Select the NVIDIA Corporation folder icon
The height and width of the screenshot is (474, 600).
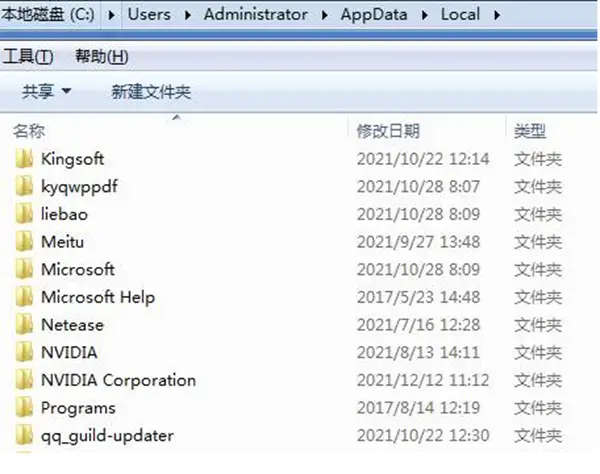pyautogui.click(x=24, y=380)
